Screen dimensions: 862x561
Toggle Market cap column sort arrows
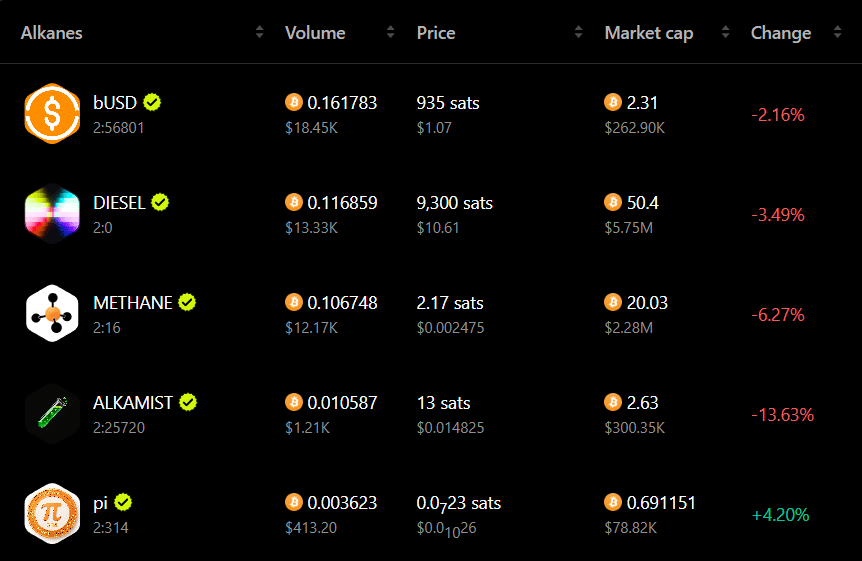726,32
